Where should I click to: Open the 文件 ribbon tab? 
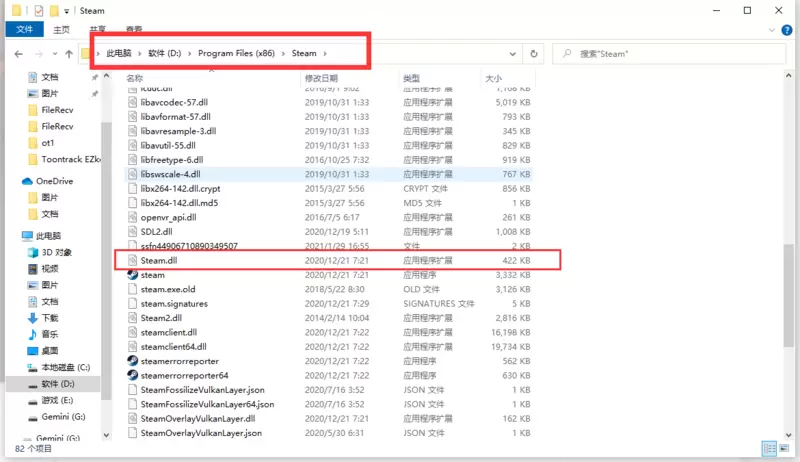(x=24, y=30)
